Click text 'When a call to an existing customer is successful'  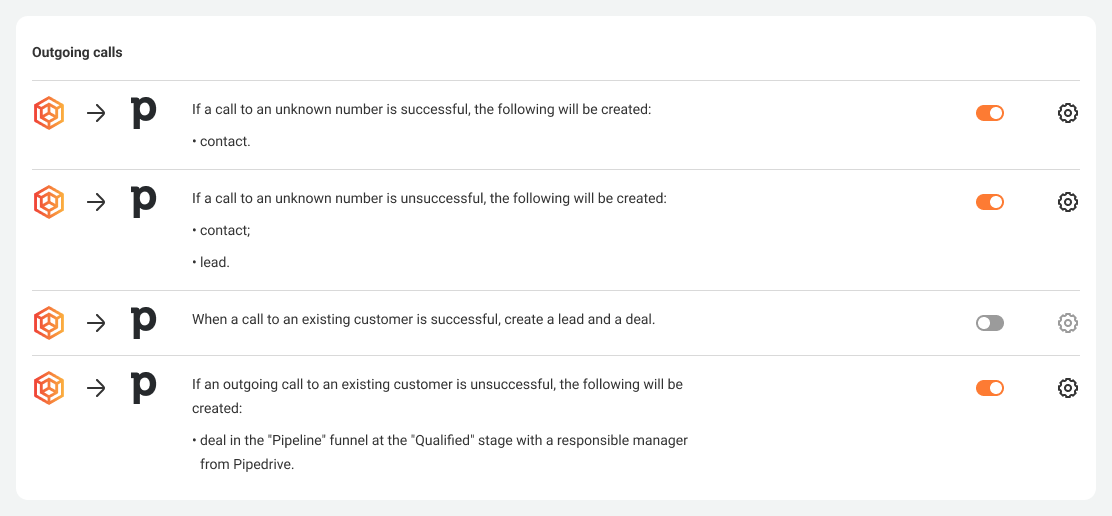pos(346,320)
